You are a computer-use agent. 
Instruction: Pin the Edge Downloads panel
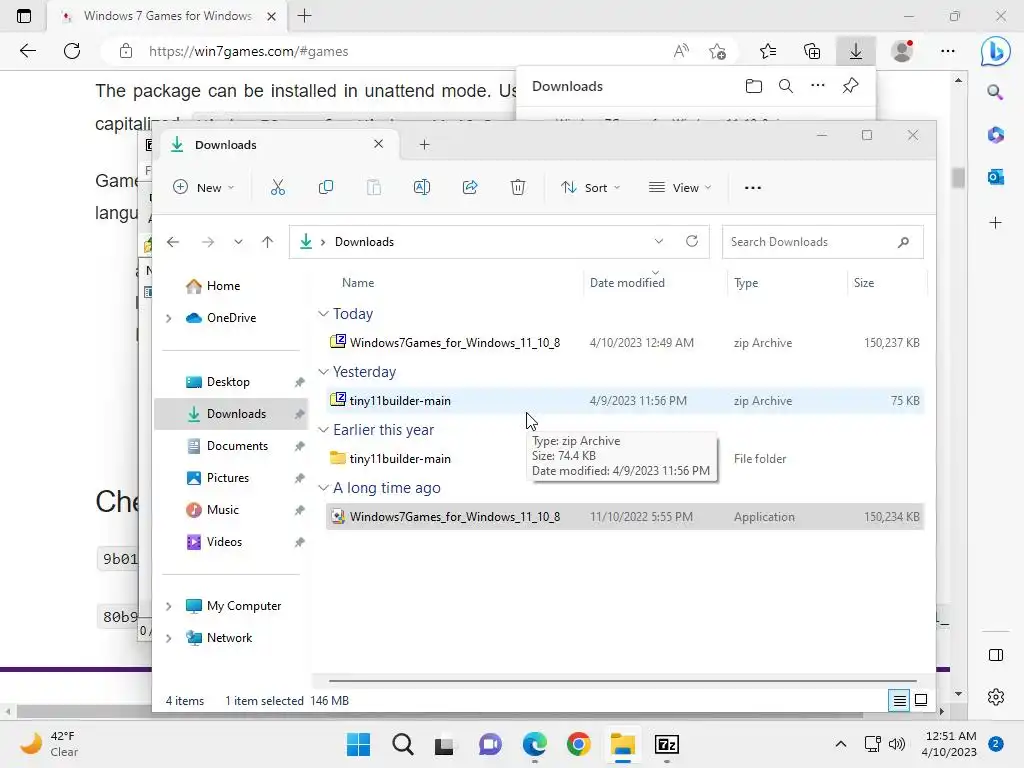(x=850, y=86)
